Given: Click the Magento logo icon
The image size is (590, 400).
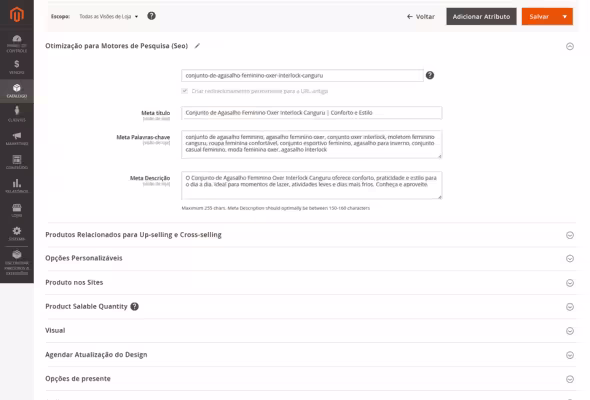Looking at the screenshot, I should tap(17, 14).
